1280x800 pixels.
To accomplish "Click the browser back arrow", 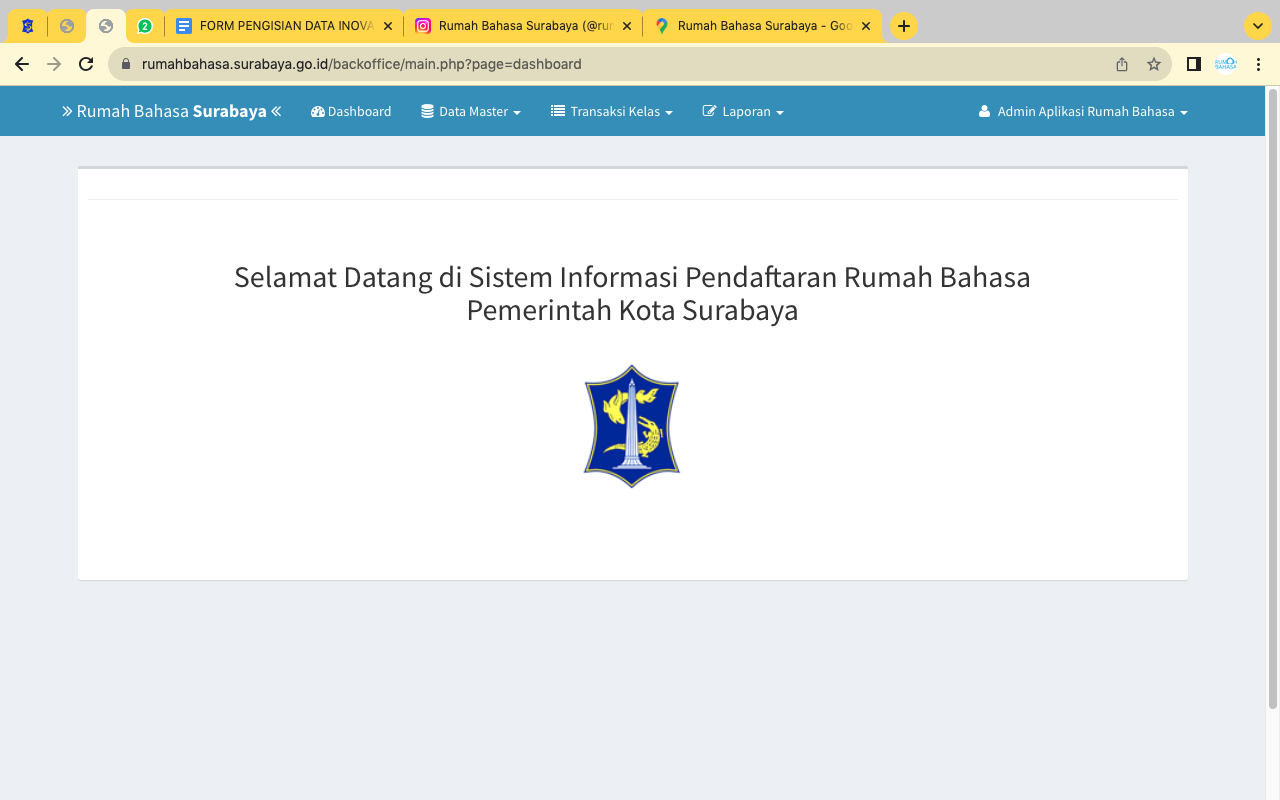I will click(22, 64).
